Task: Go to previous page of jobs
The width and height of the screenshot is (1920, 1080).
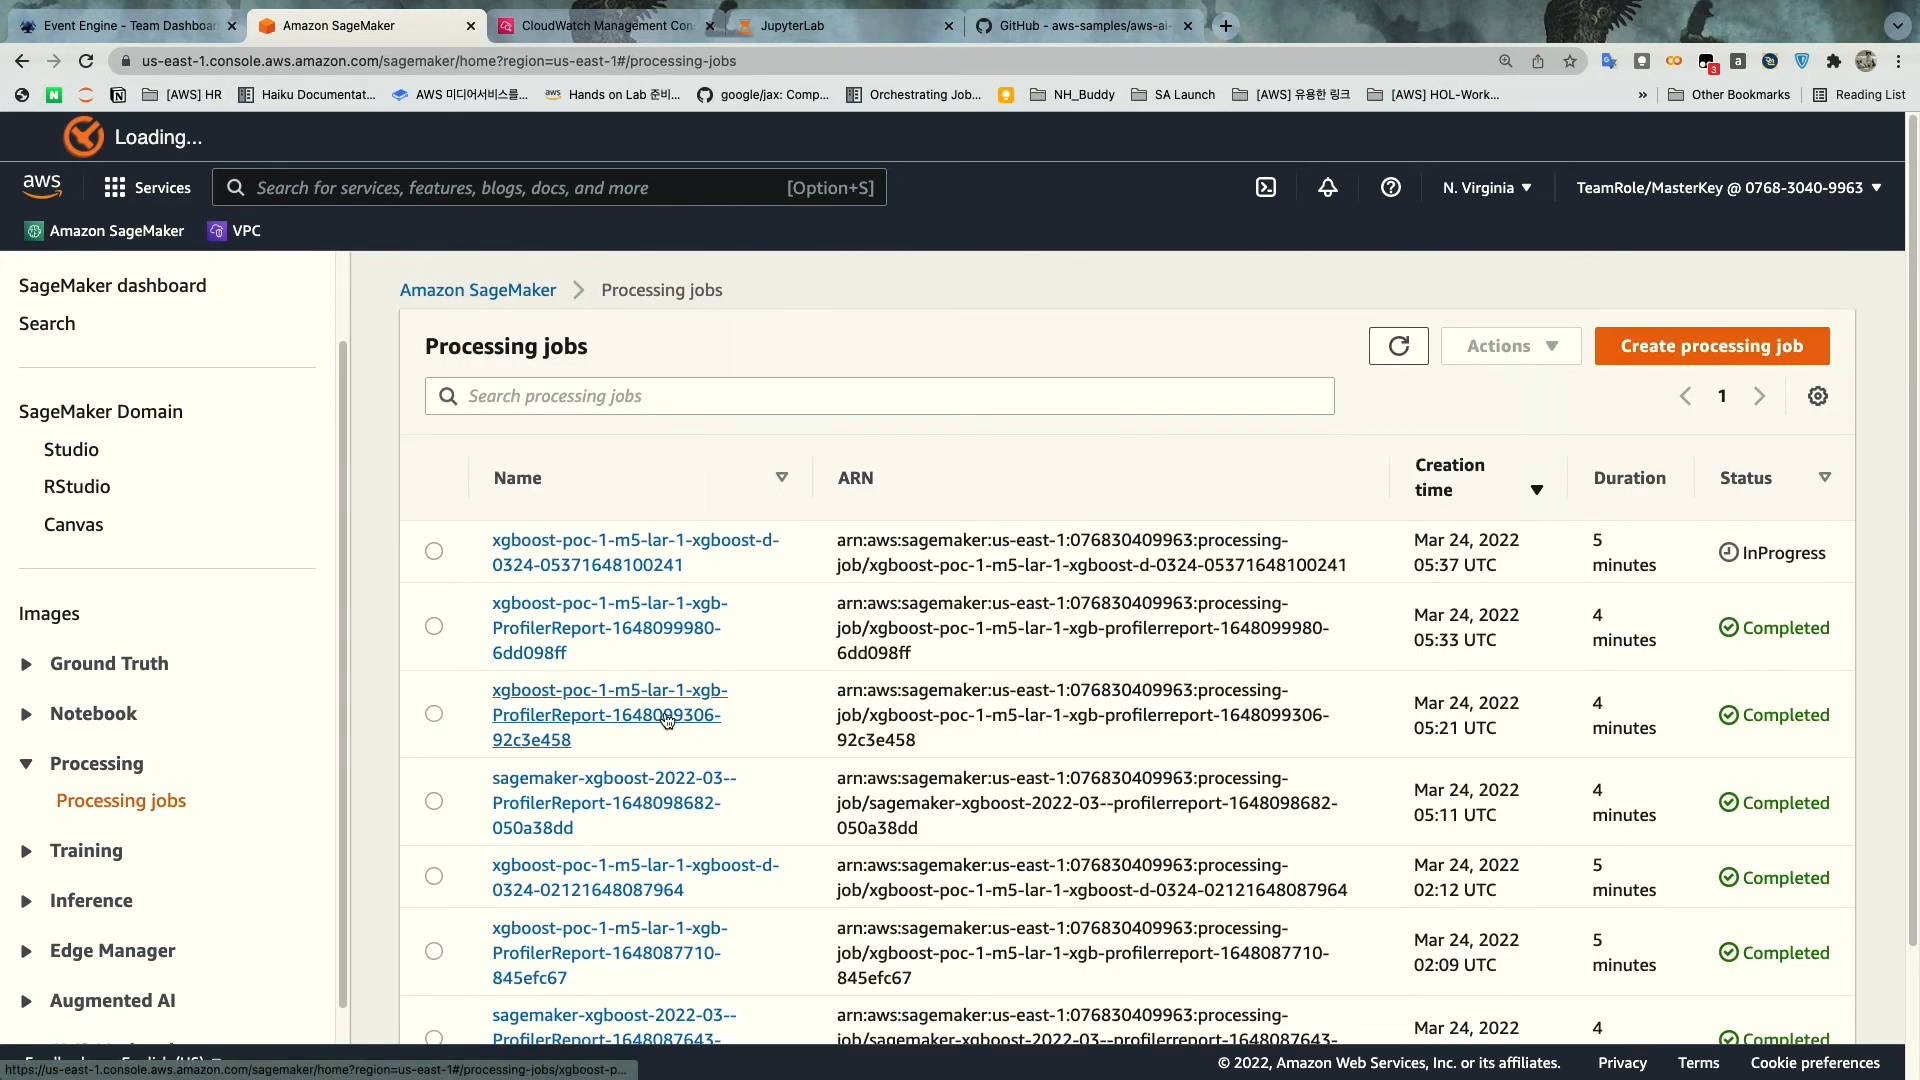Action: [x=1686, y=396]
